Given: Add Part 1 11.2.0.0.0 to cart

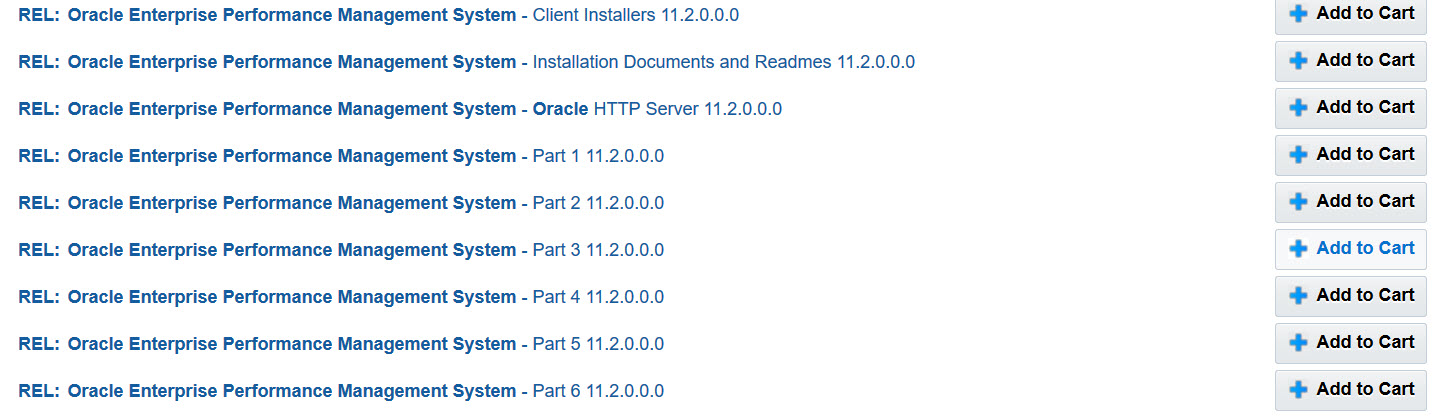Looking at the screenshot, I should [x=1351, y=155].
